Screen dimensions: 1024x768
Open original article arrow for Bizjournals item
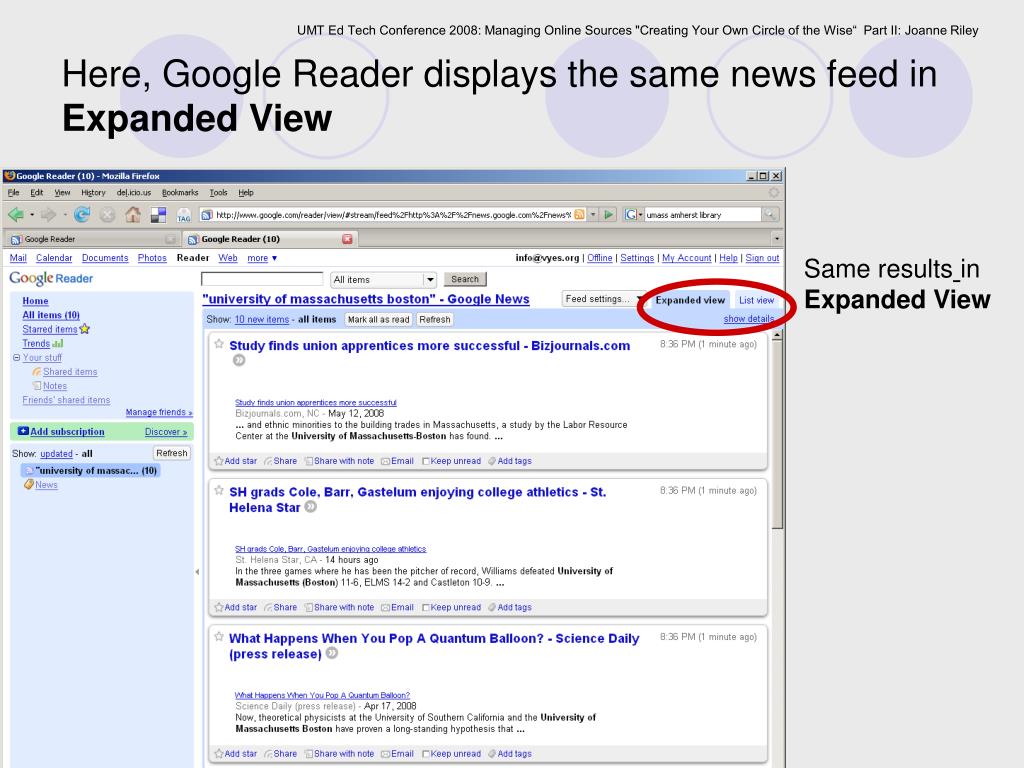click(239, 360)
